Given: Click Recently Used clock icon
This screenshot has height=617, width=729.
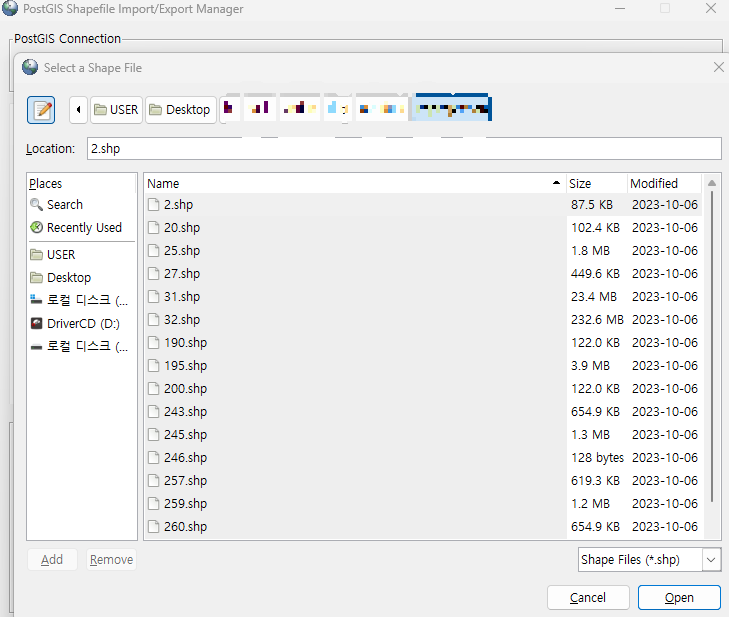Looking at the screenshot, I should 36,227.
